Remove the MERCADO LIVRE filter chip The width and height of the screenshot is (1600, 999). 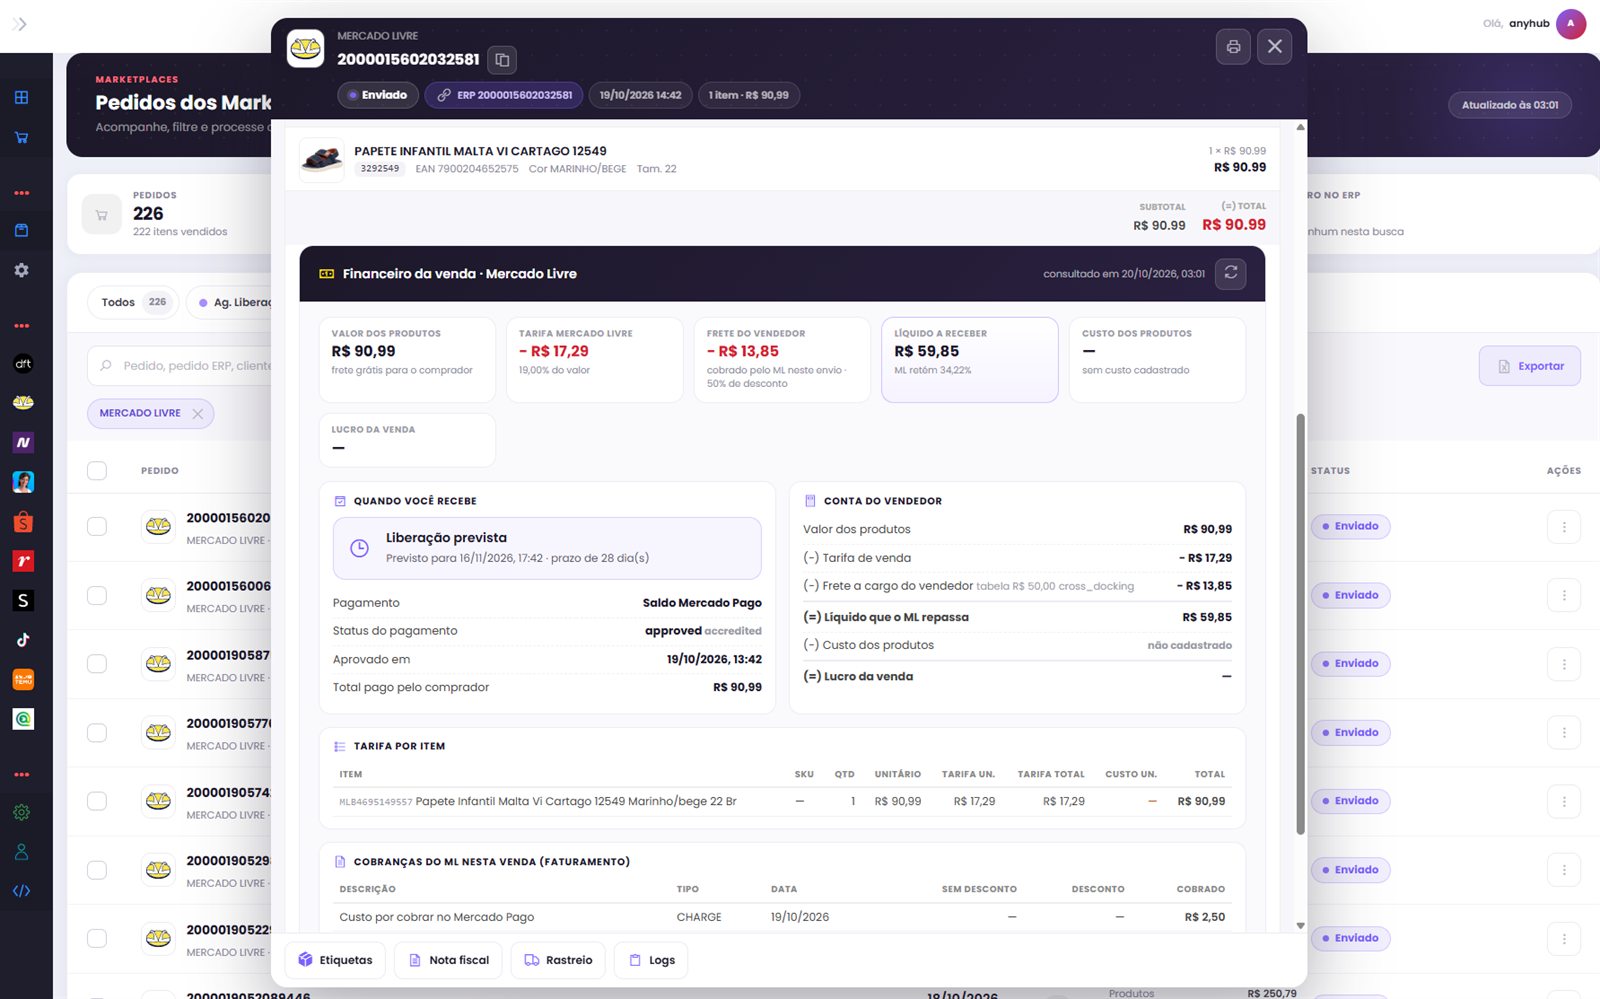(x=198, y=413)
